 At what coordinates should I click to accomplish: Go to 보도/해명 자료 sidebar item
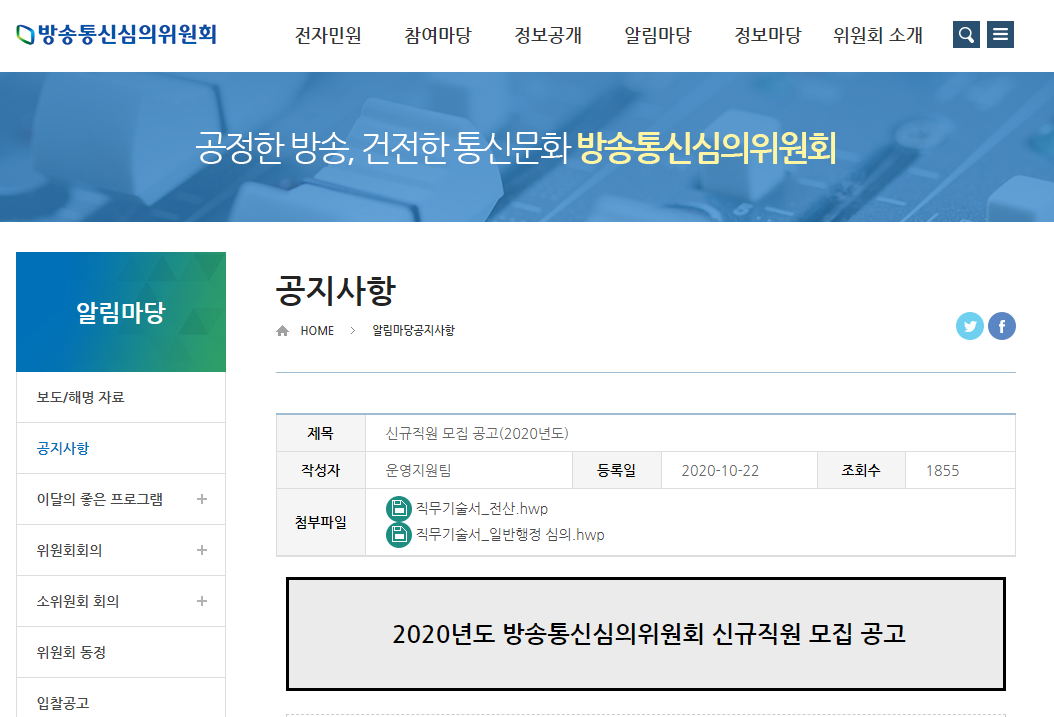coord(121,397)
